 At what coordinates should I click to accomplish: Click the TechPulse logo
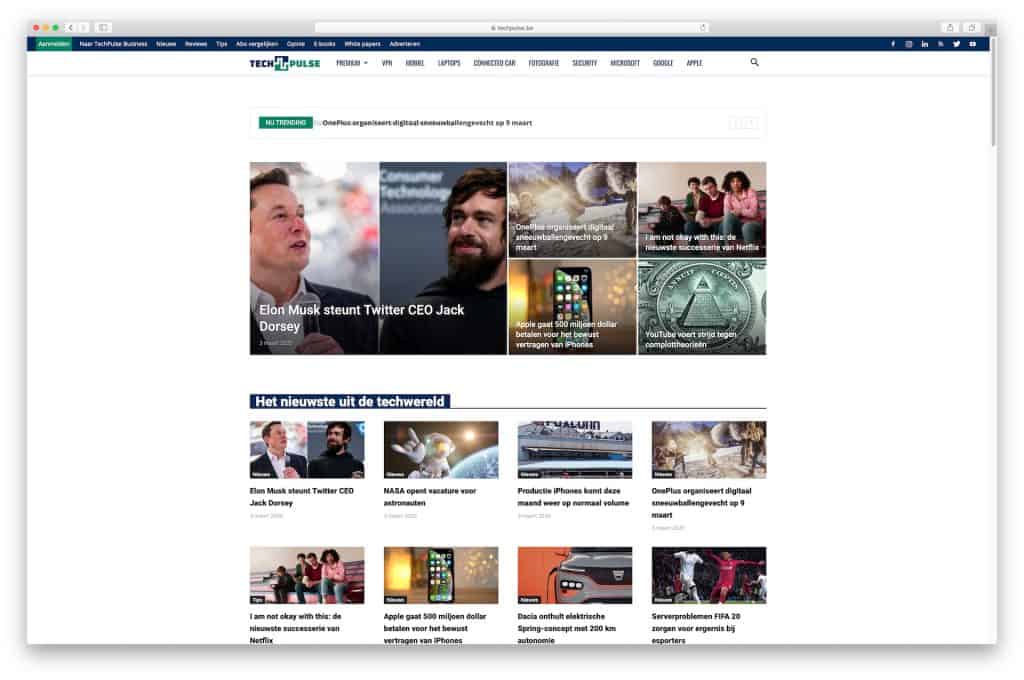(x=285, y=63)
